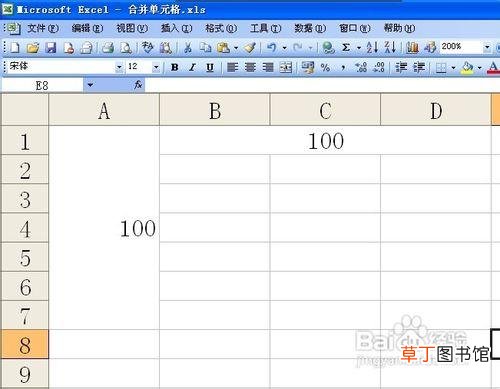The image size is (500, 389).
Task: Expand the AutoSum functions arrow
Action: tap(359, 48)
